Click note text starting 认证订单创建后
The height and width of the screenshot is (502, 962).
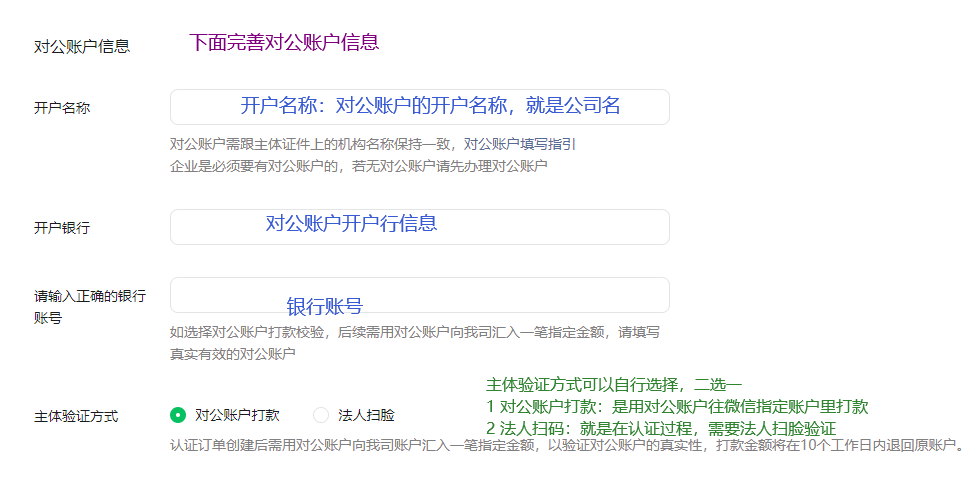[566, 446]
